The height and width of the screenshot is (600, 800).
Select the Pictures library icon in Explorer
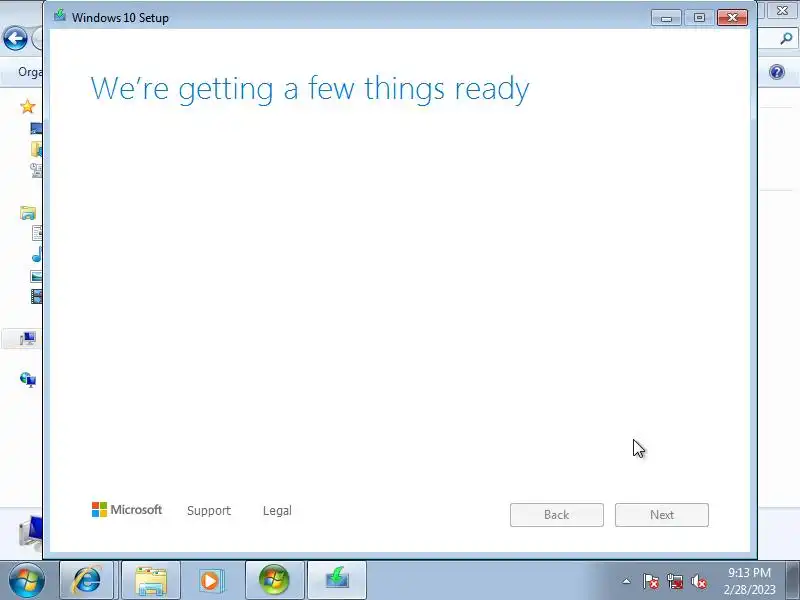tap(36, 276)
